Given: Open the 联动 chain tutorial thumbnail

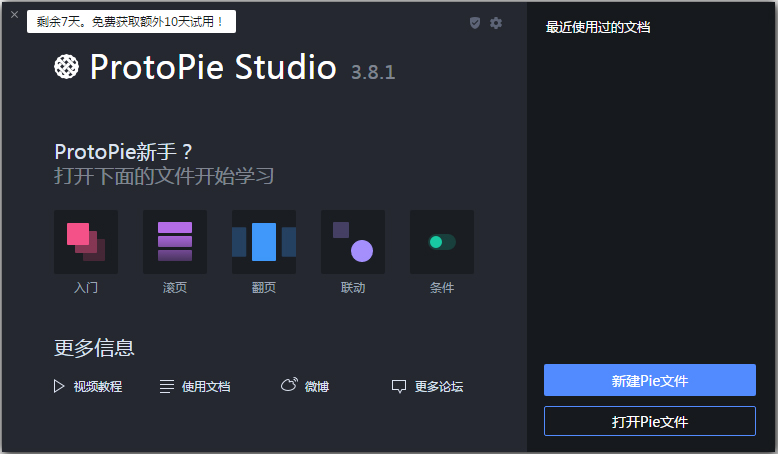Looking at the screenshot, I should click(353, 242).
